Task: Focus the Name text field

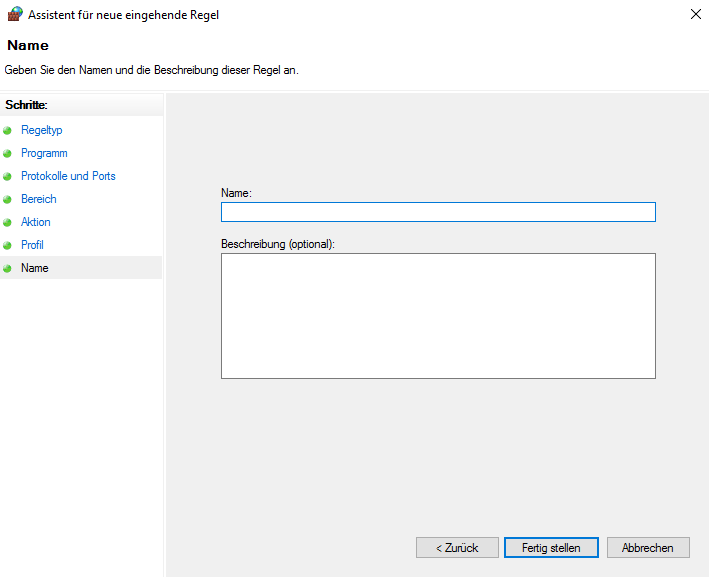Action: coord(438,212)
